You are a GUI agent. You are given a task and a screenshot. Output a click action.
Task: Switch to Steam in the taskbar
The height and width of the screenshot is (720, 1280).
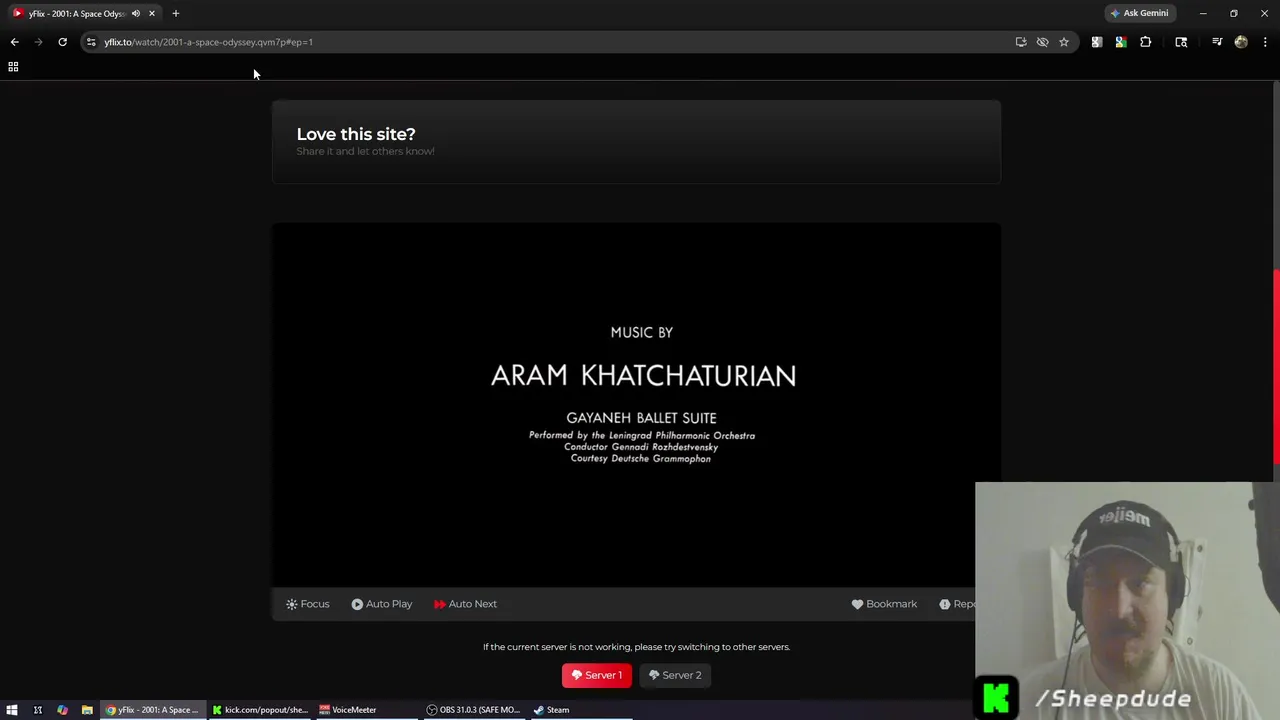pyautogui.click(x=580, y=710)
